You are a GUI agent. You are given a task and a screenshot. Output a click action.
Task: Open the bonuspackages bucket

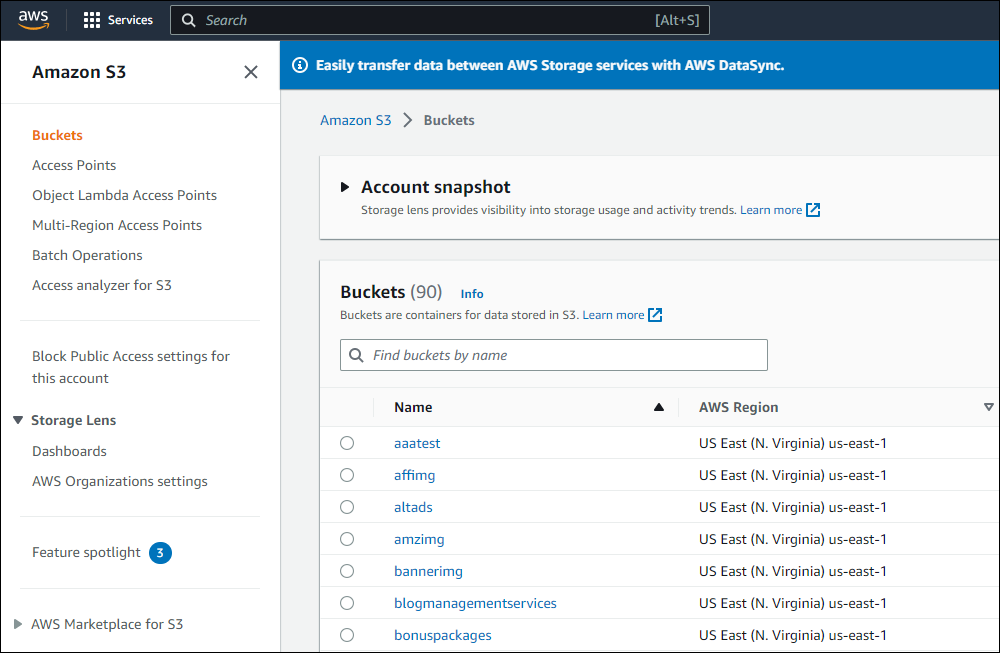(443, 635)
